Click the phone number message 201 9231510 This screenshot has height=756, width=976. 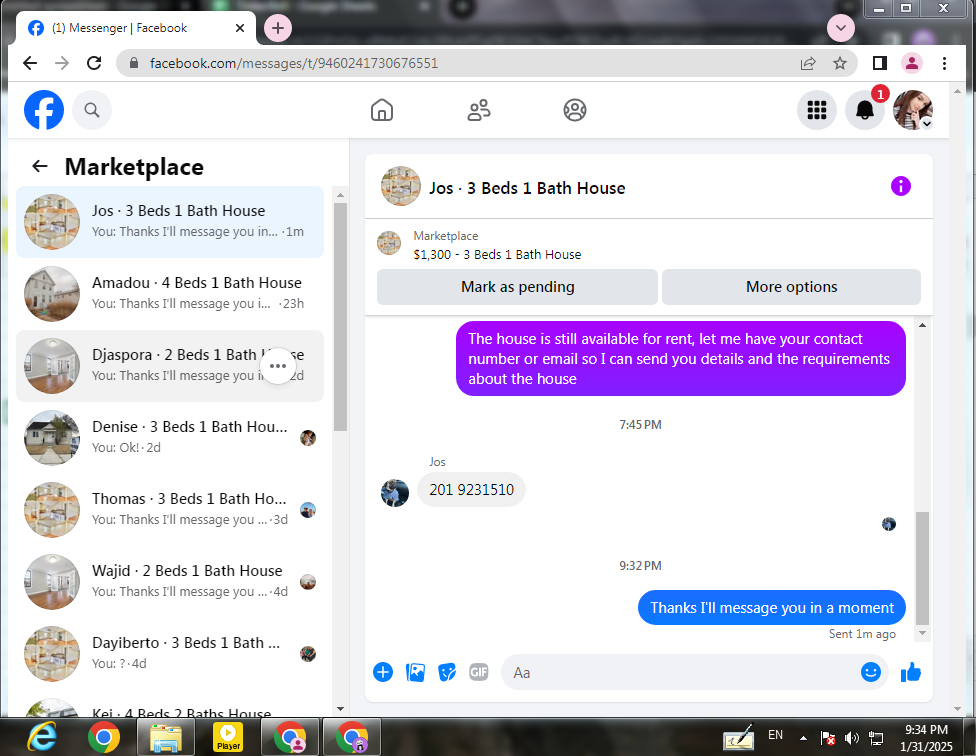pyautogui.click(x=471, y=490)
